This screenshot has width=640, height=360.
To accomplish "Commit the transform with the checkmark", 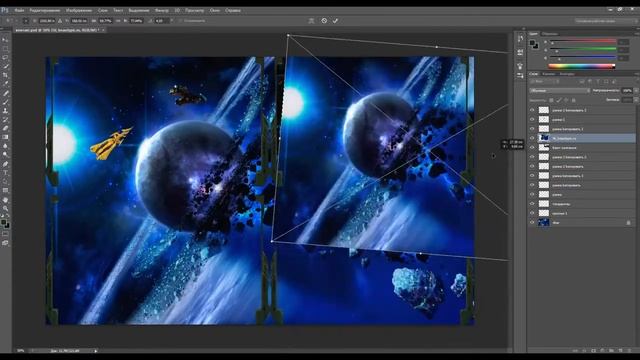I will pyautogui.click(x=335, y=20).
